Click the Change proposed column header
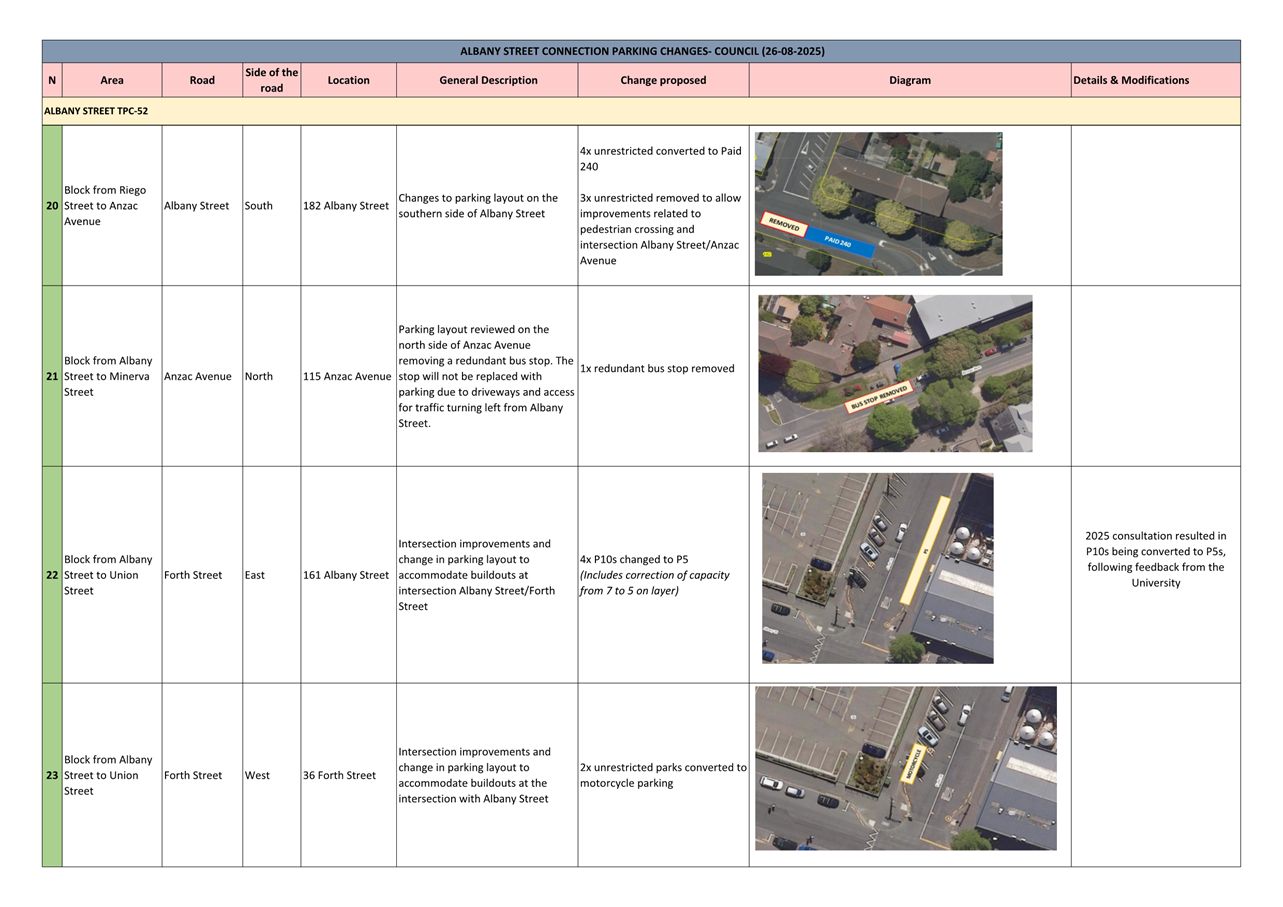Viewport: 1283px width, 907px height. pos(663,80)
